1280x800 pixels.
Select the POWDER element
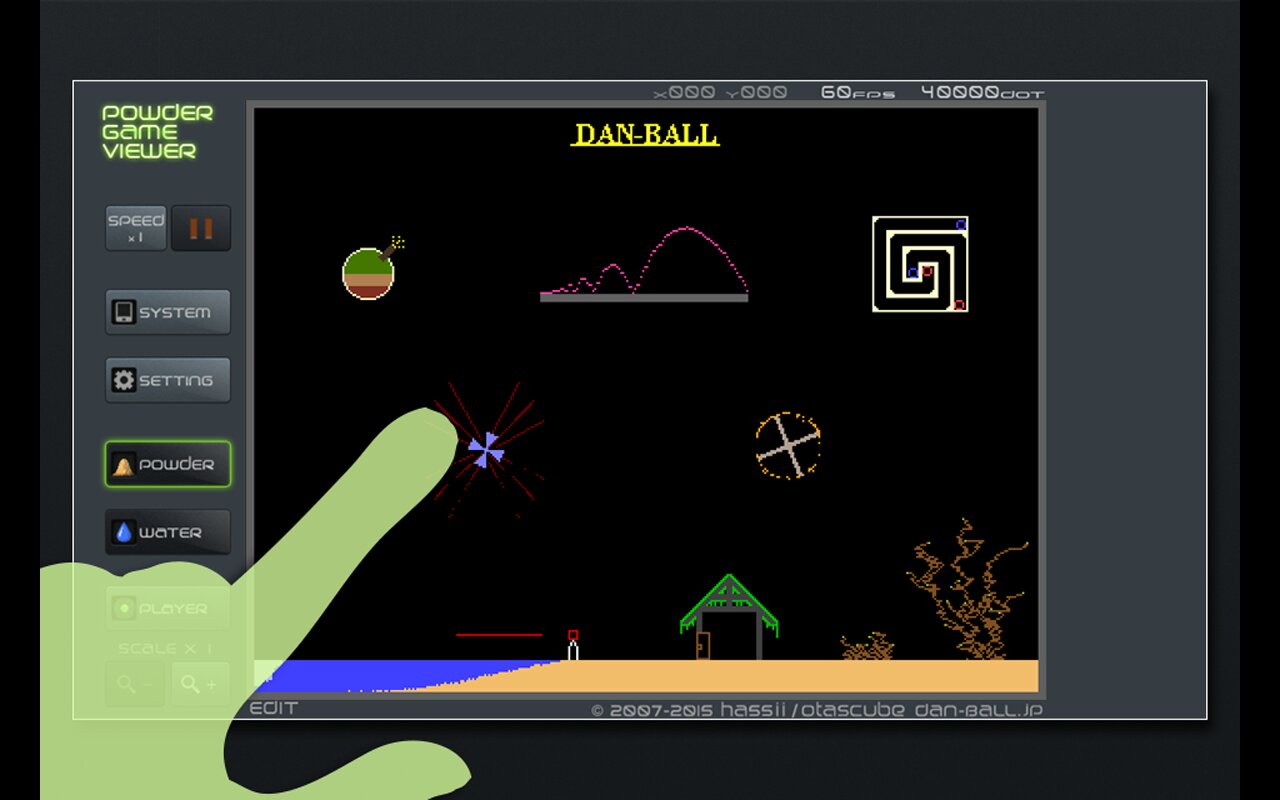point(168,464)
